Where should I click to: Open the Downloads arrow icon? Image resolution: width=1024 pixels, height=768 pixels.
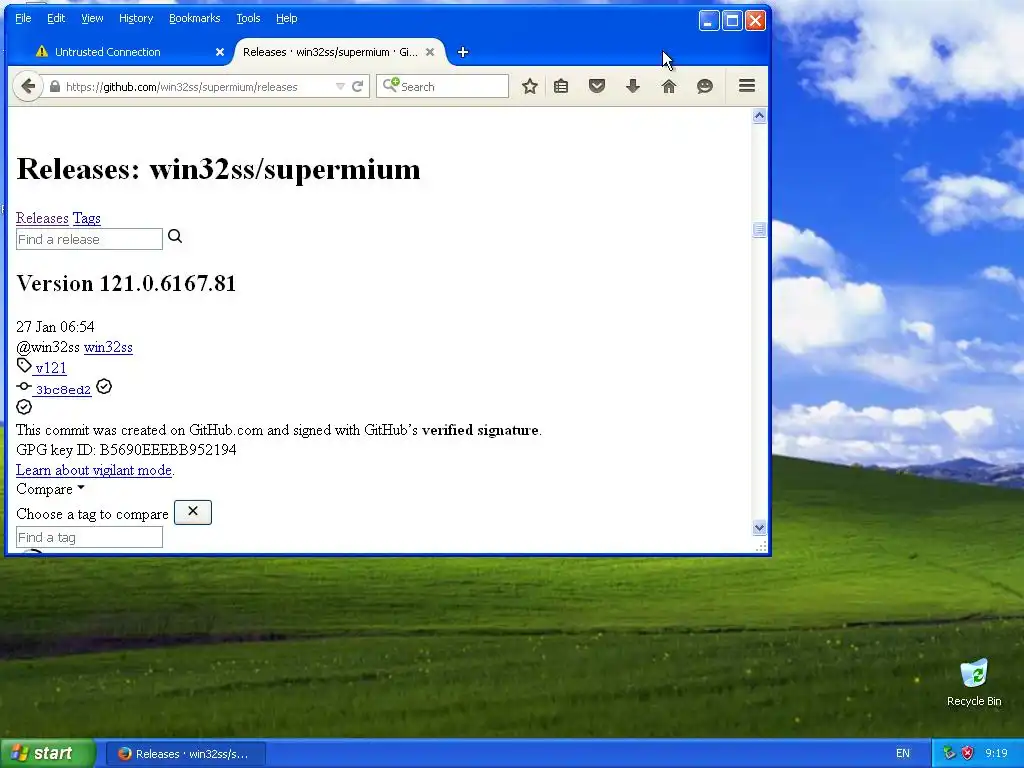[x=633, y=86]
